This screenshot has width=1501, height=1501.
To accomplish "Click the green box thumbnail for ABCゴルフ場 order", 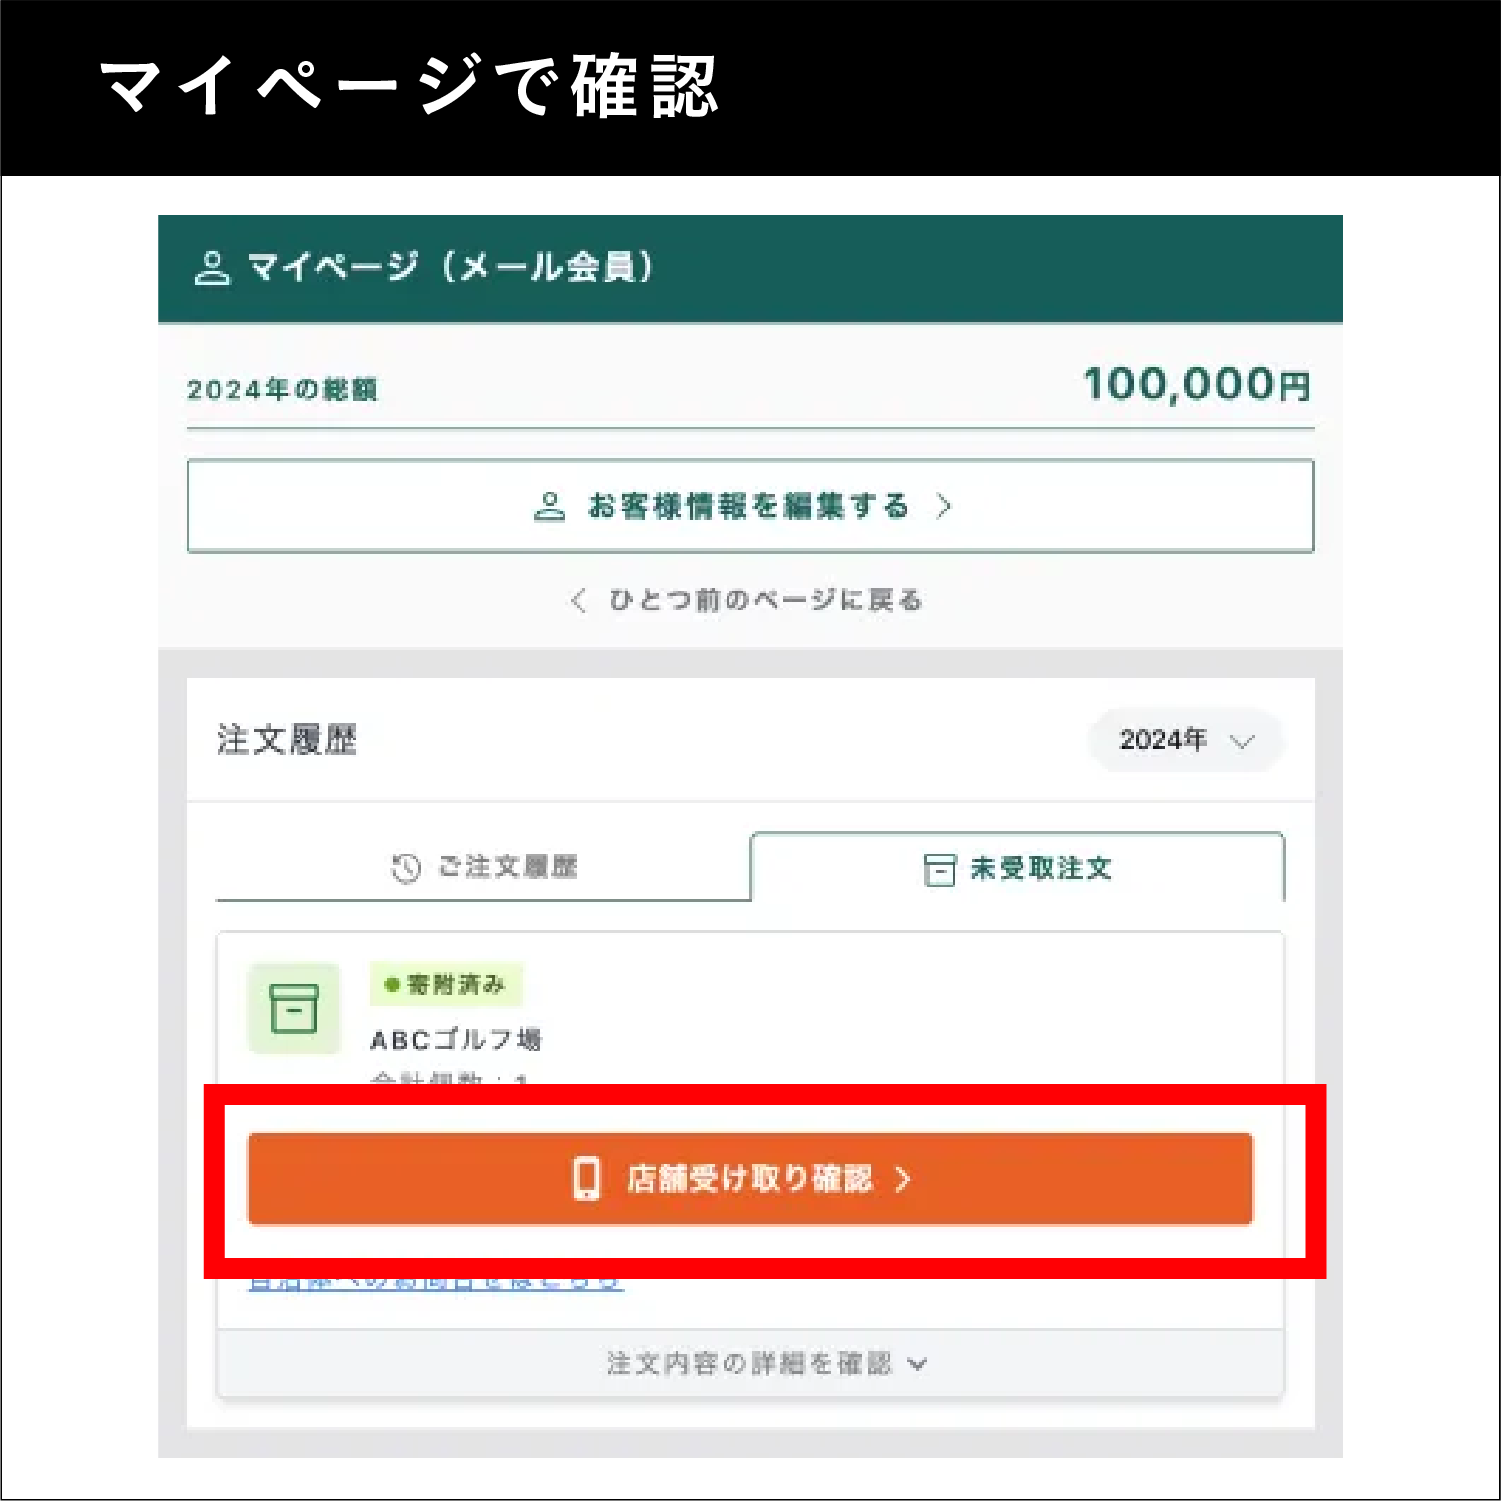I will pyautogui.click(x=294, y=1008).
